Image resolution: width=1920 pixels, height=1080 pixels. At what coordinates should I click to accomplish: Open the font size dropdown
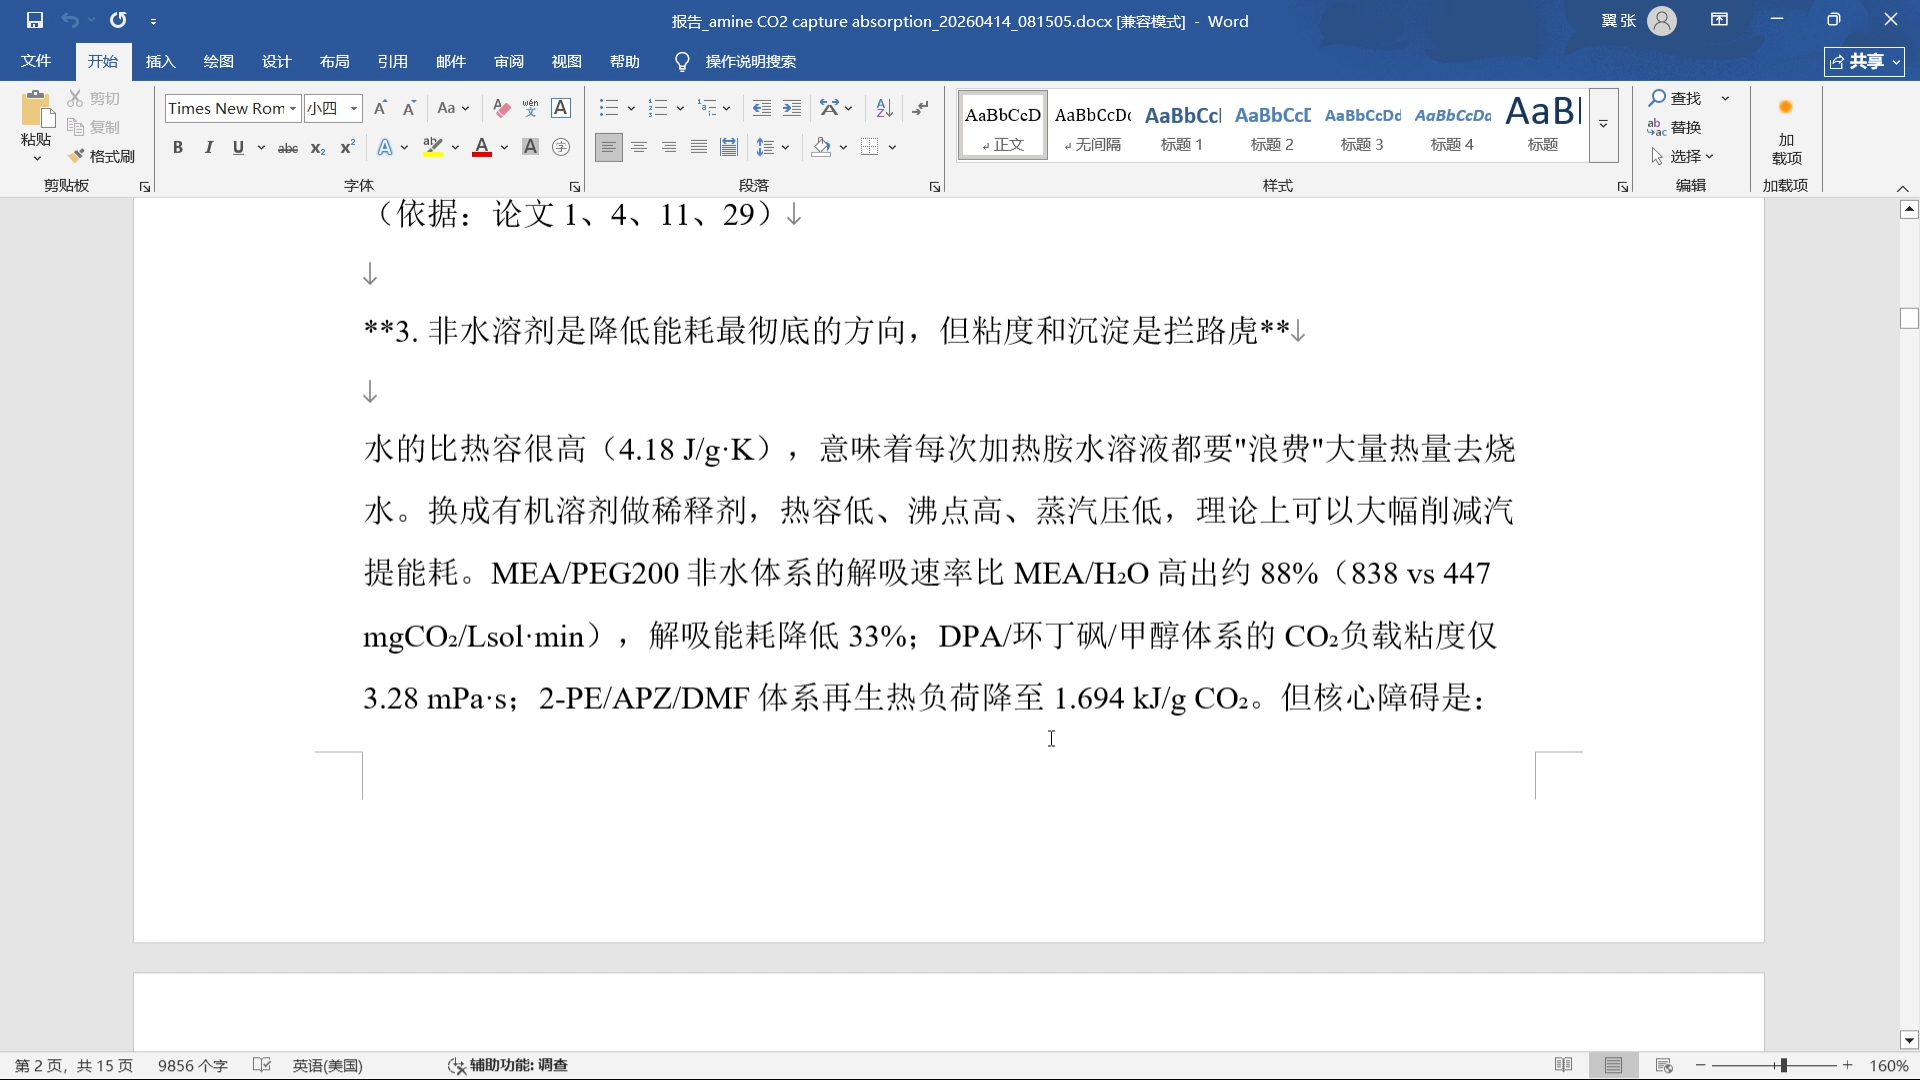[354, 108]
